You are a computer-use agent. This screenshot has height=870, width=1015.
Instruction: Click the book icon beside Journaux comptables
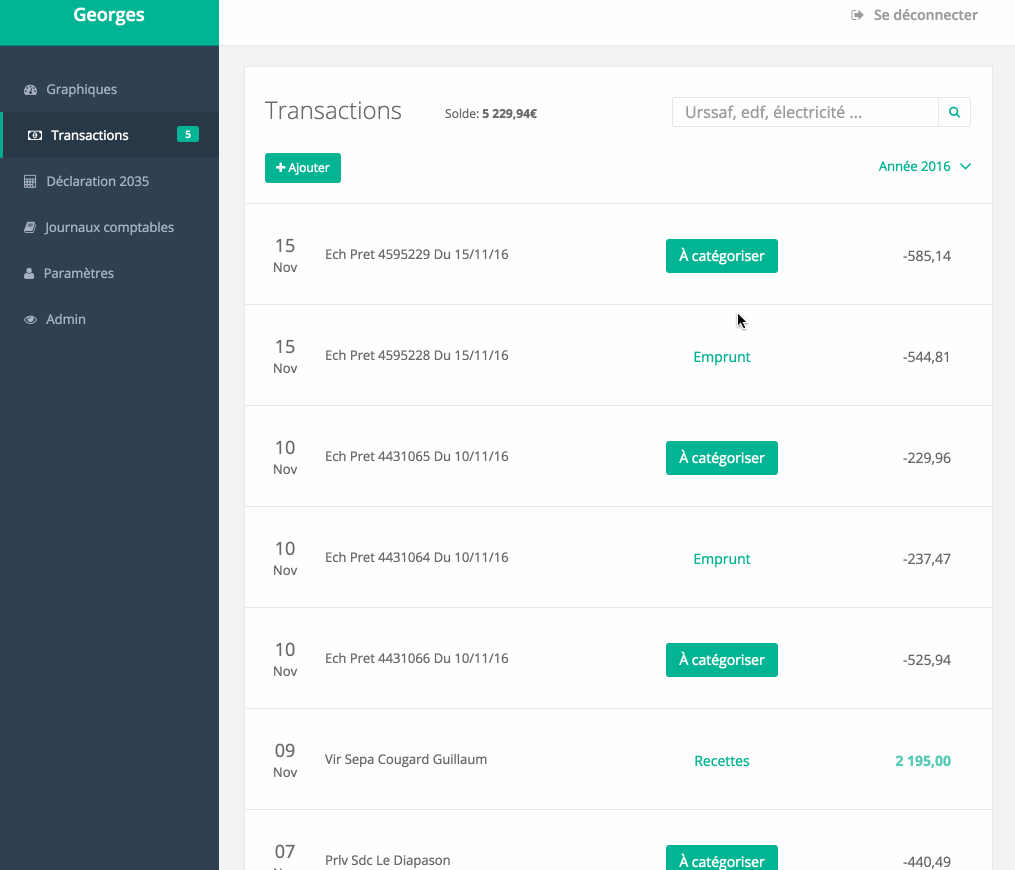coord(30,228)
